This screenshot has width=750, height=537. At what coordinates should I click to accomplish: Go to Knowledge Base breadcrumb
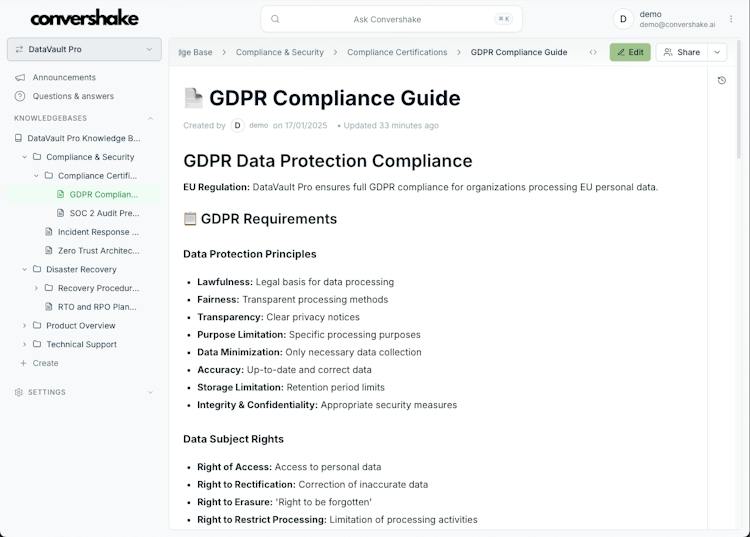click(195, 52)
